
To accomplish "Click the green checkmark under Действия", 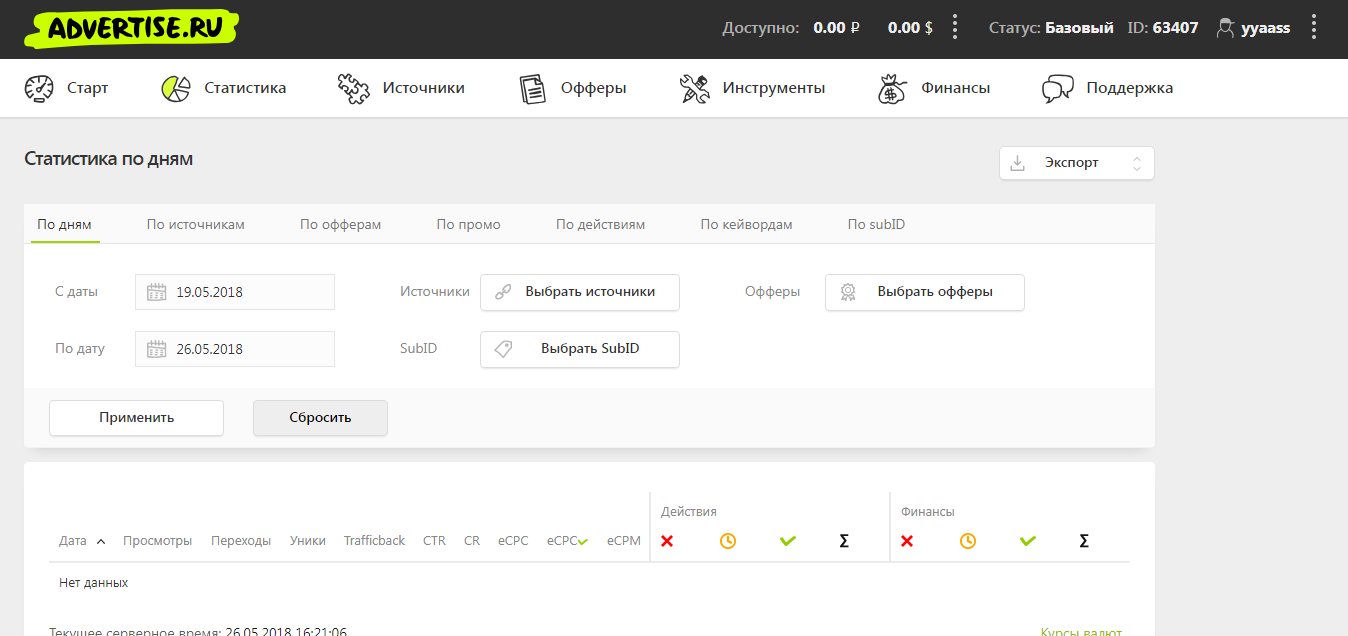I will [x=788, y=541].
